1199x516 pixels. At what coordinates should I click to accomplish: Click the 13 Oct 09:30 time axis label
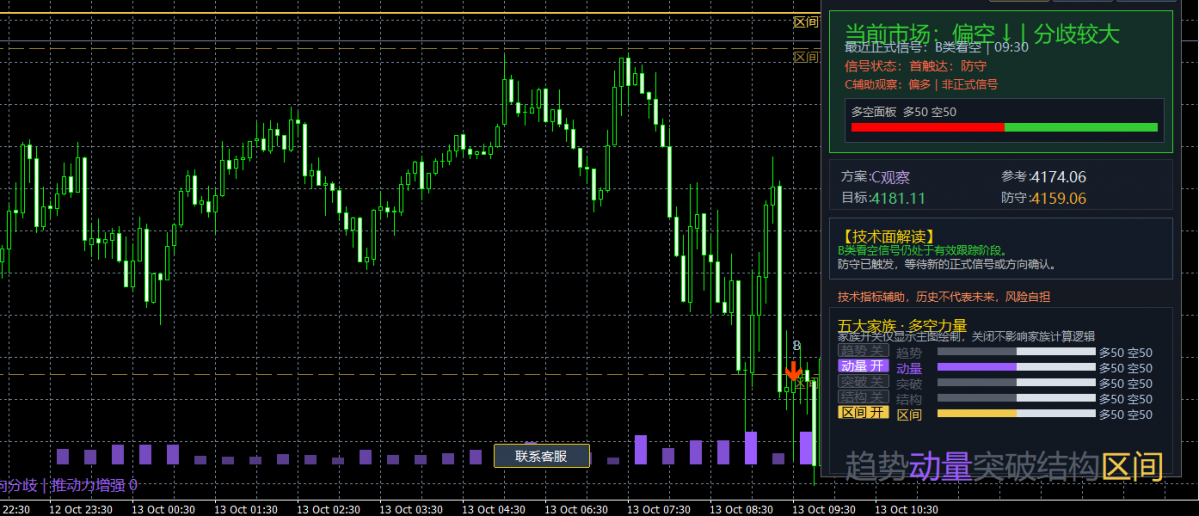pos(823,509)
